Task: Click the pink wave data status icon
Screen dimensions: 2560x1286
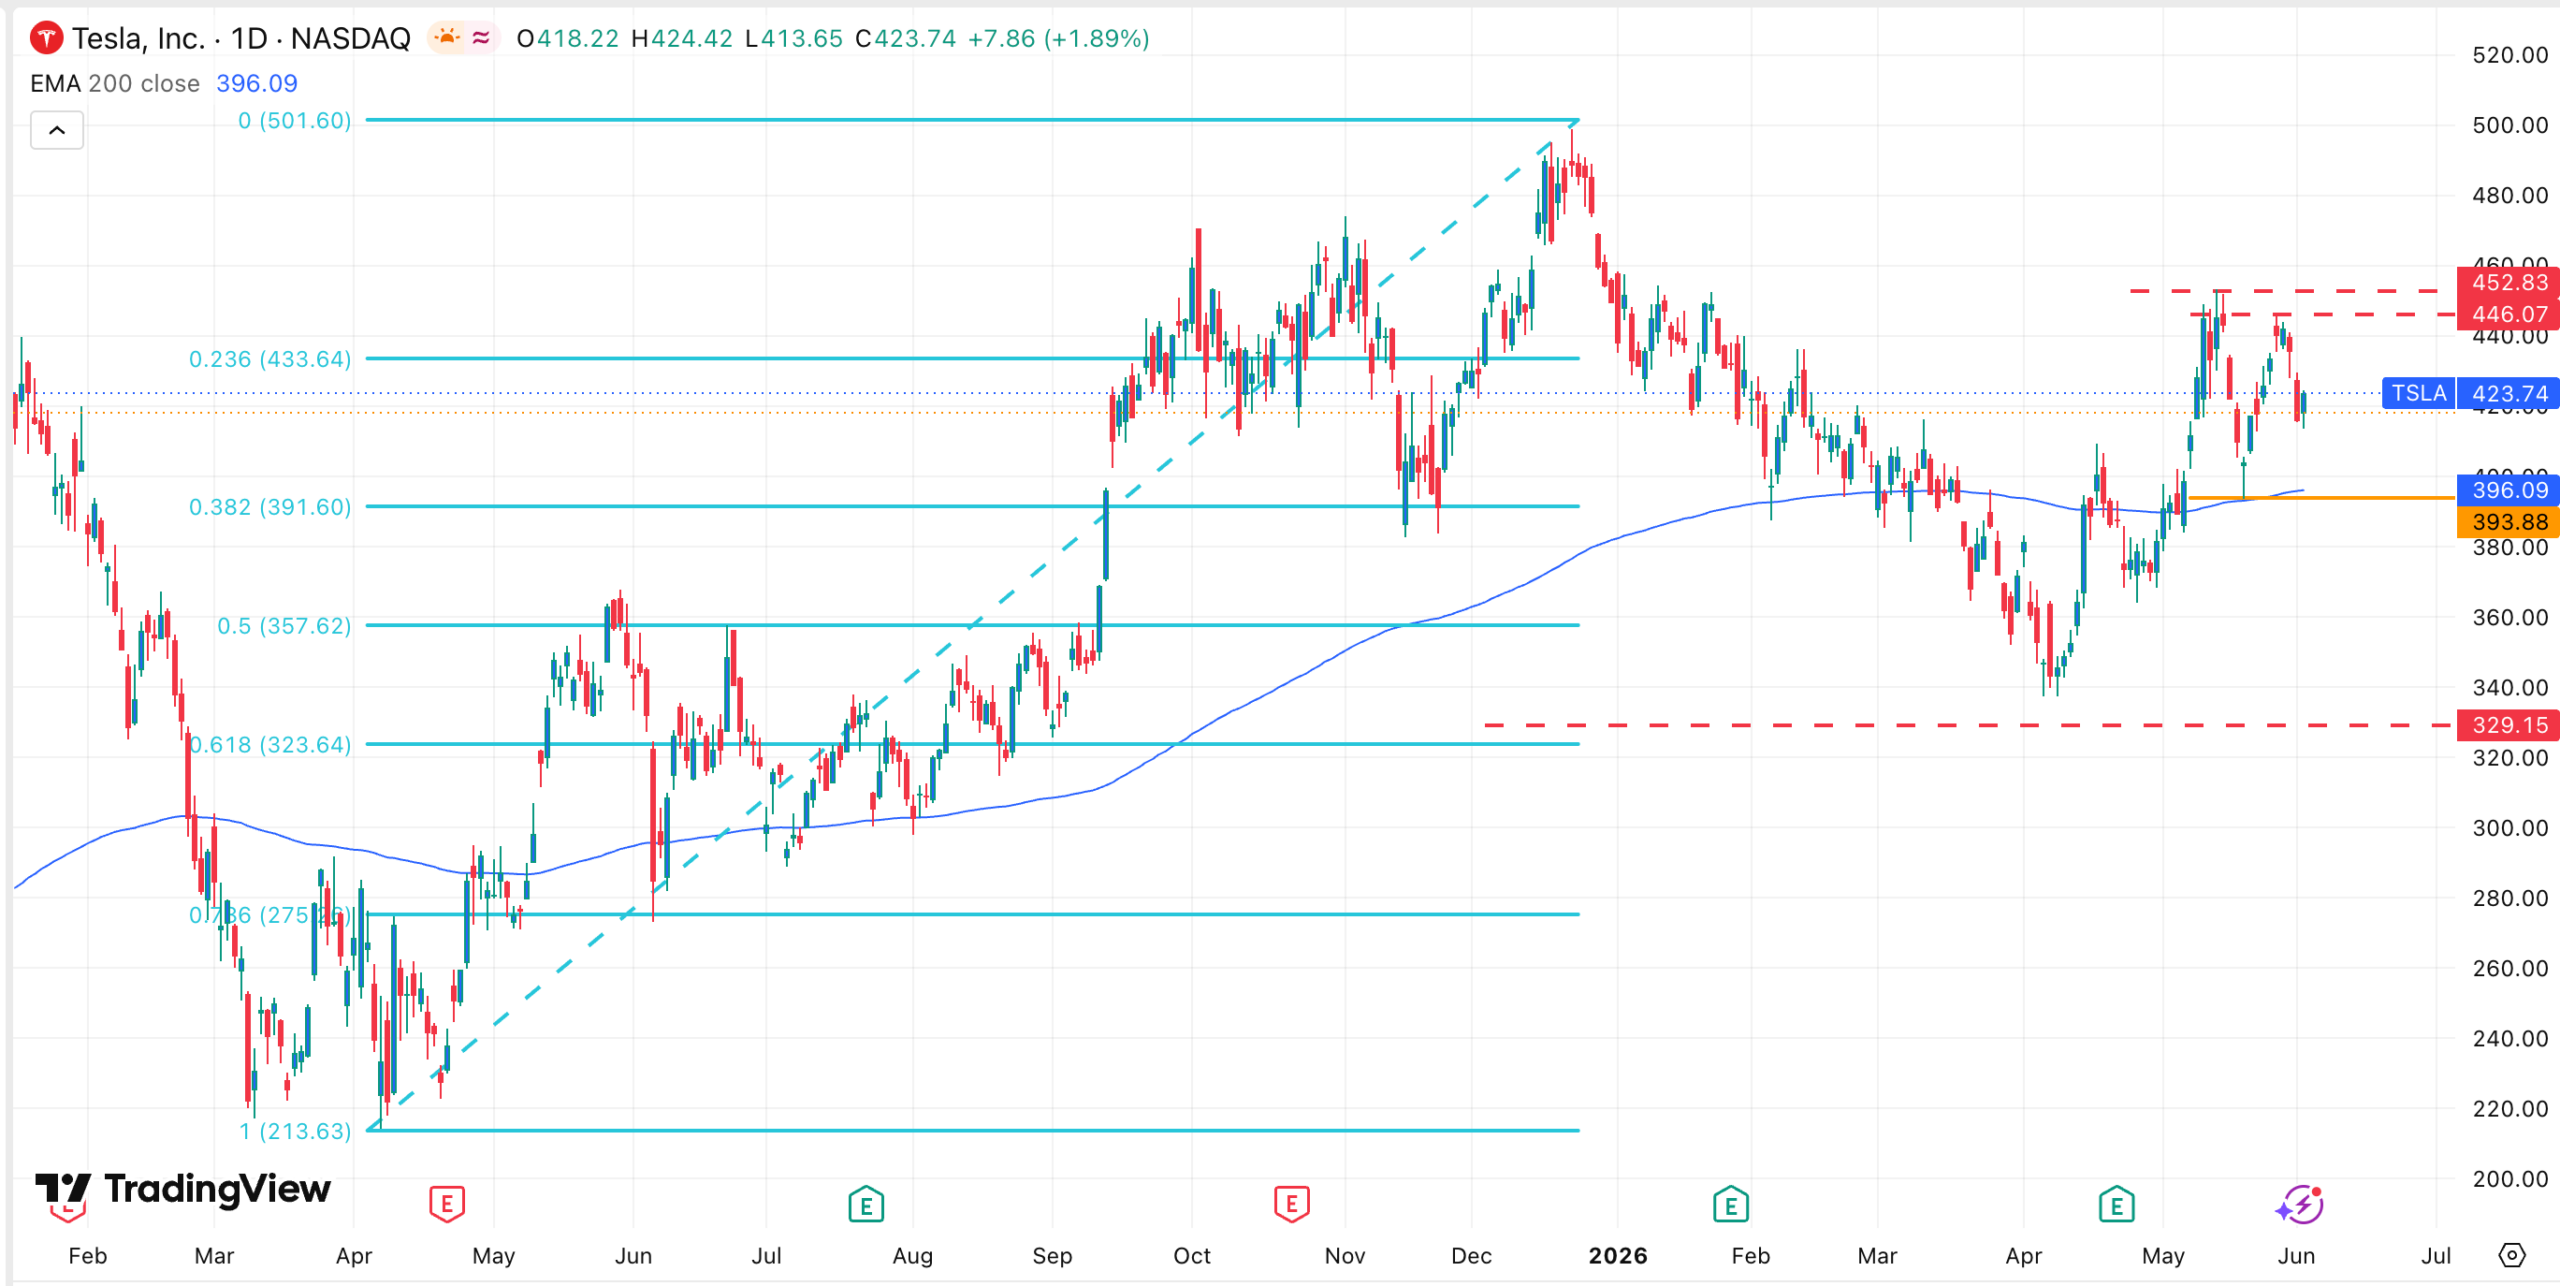Action: (481, 38)
